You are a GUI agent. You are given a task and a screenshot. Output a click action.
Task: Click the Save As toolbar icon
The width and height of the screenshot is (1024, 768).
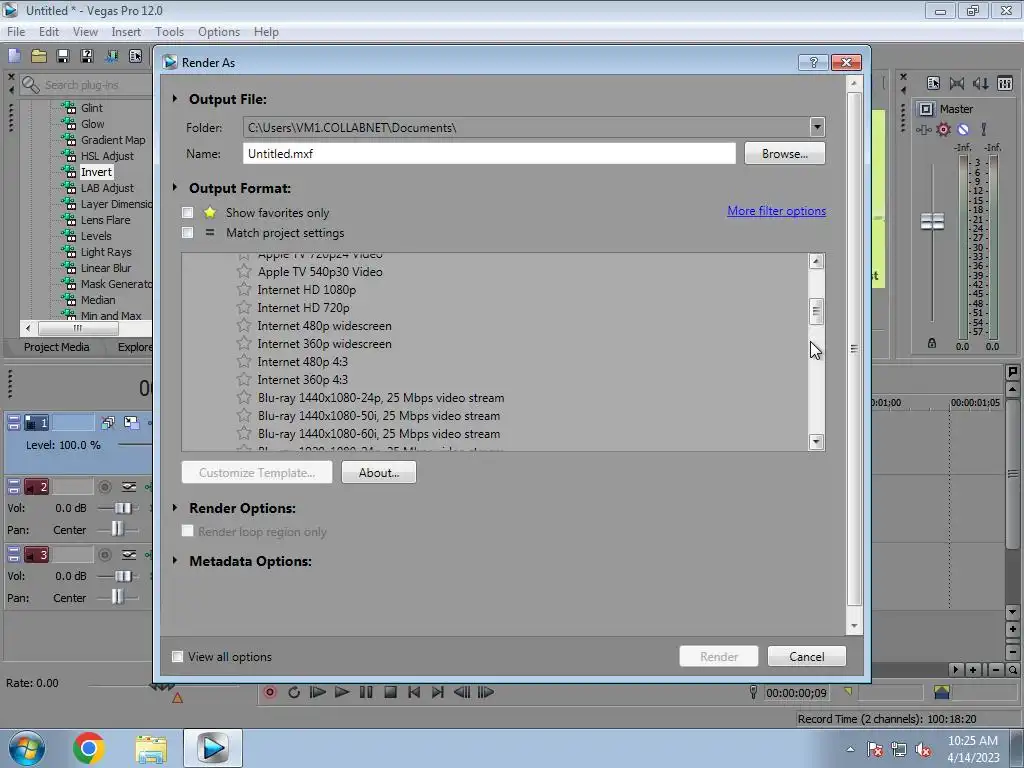point(87,56)
